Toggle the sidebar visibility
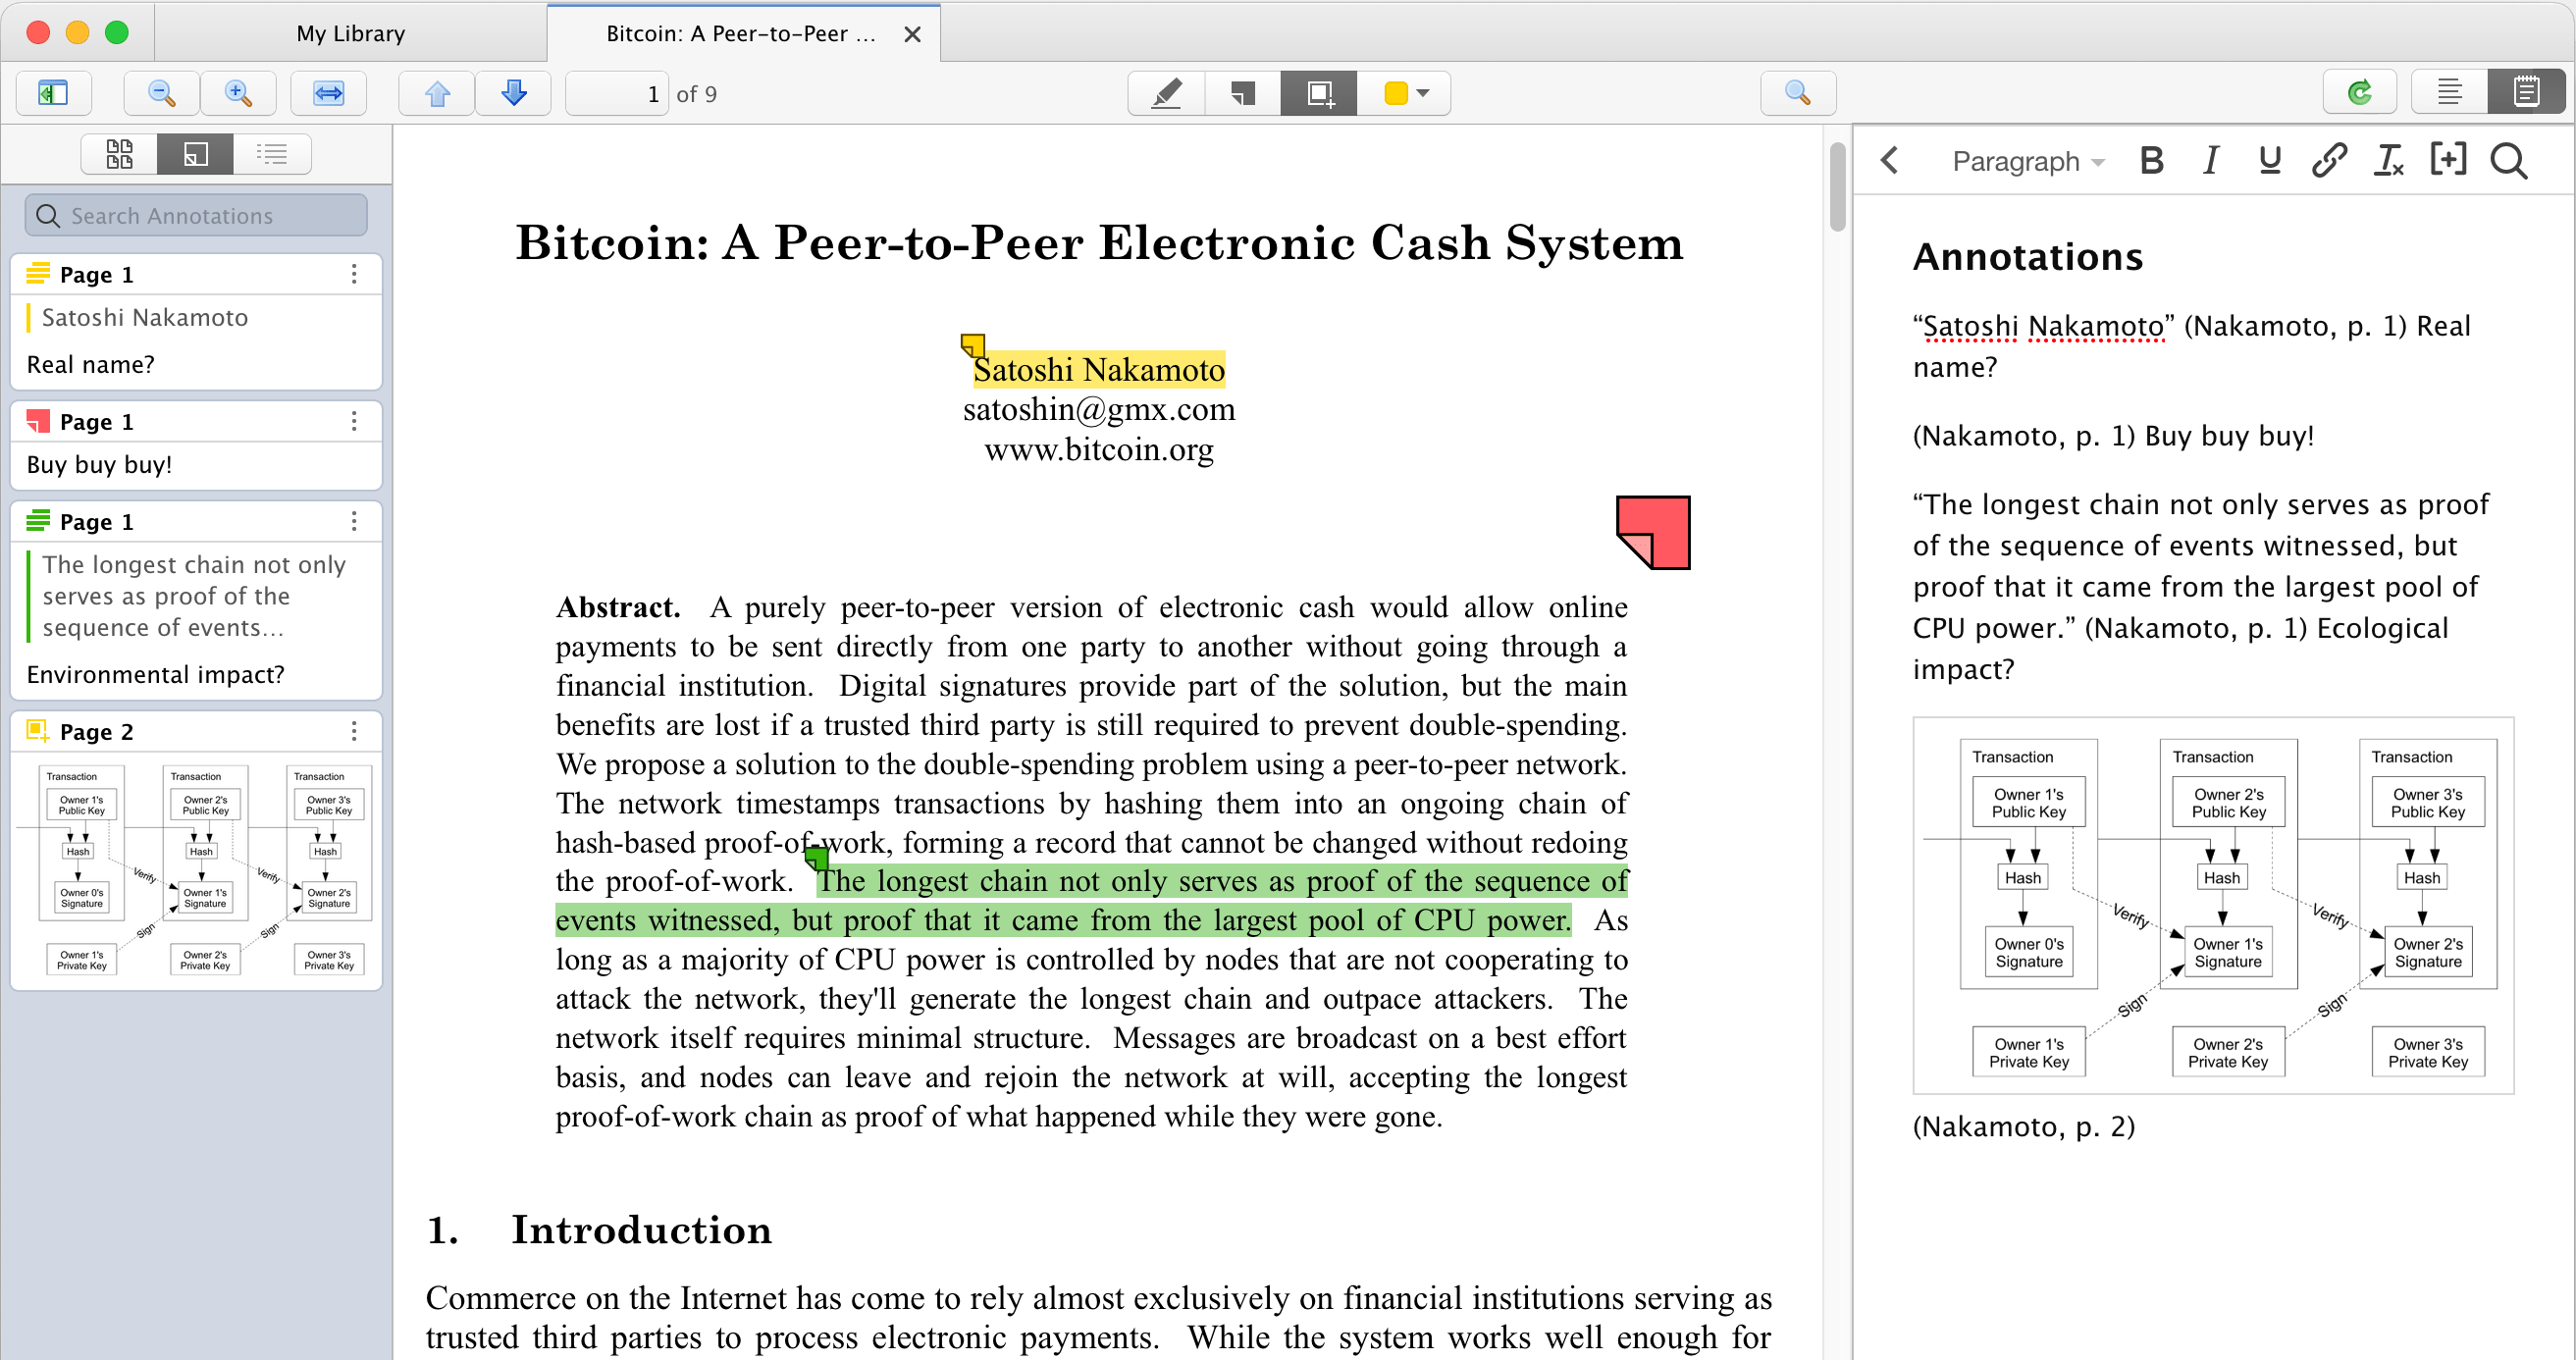Viewport: 2576px width, 1360px height. coord(54,93)
